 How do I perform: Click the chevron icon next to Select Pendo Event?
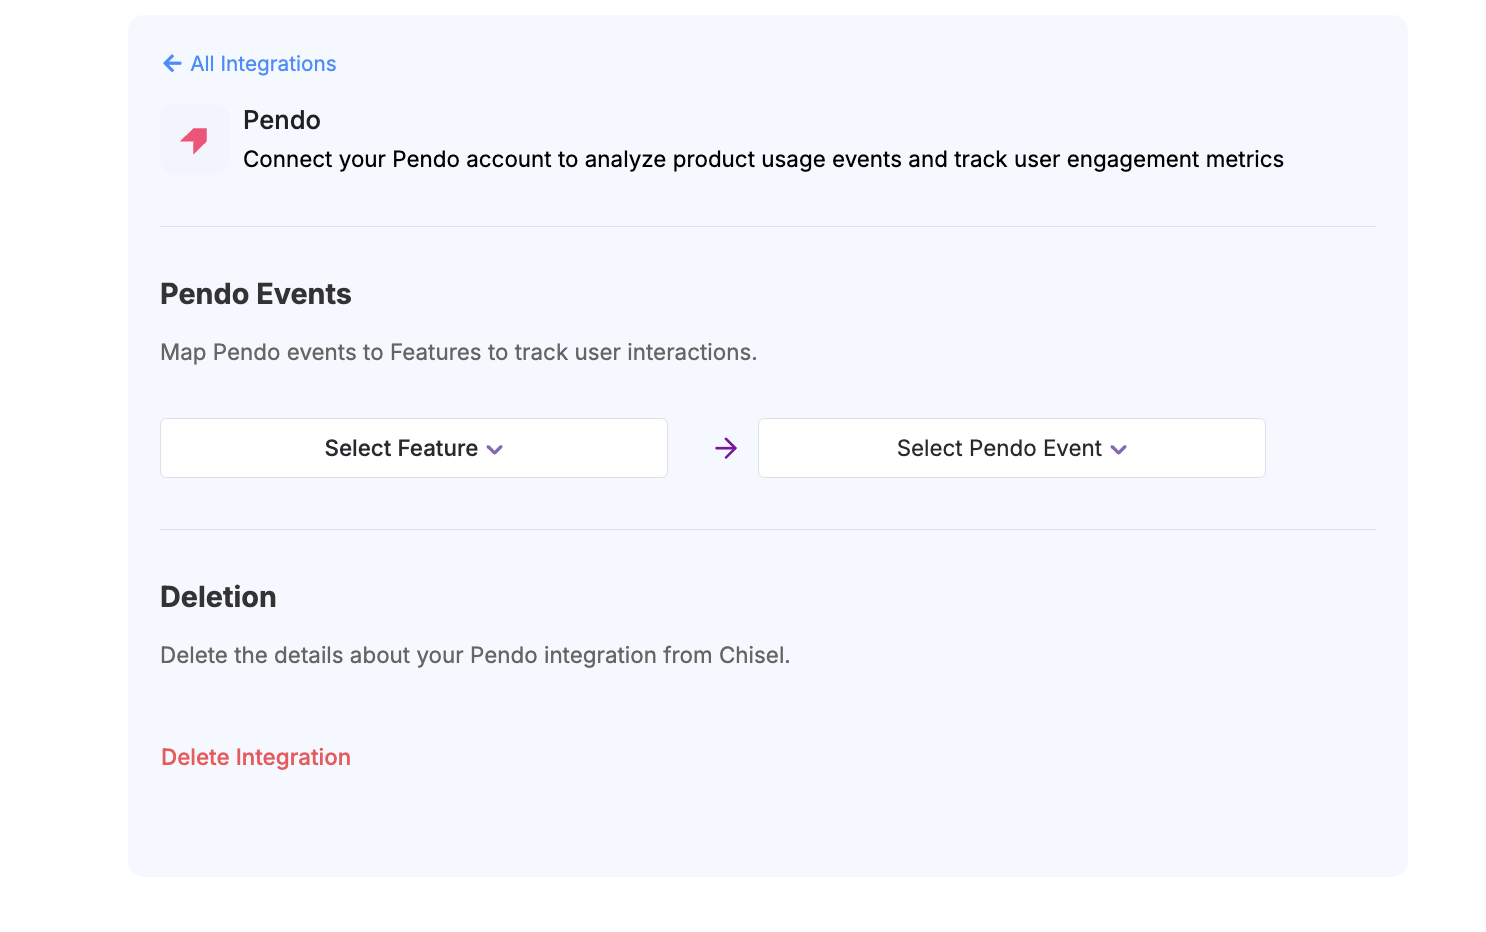(1119, 450)
